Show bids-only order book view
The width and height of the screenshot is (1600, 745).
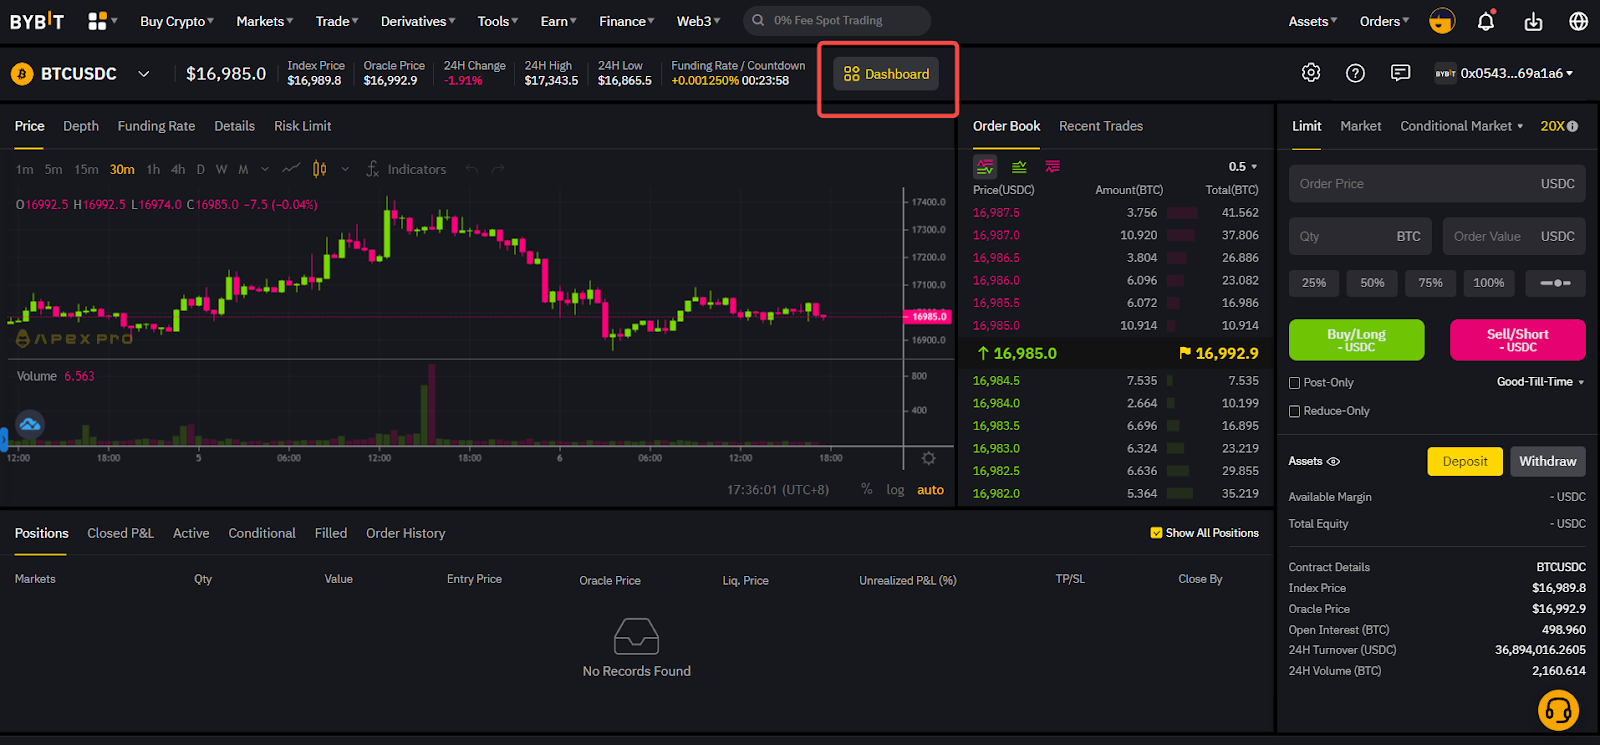[1019, 167]
